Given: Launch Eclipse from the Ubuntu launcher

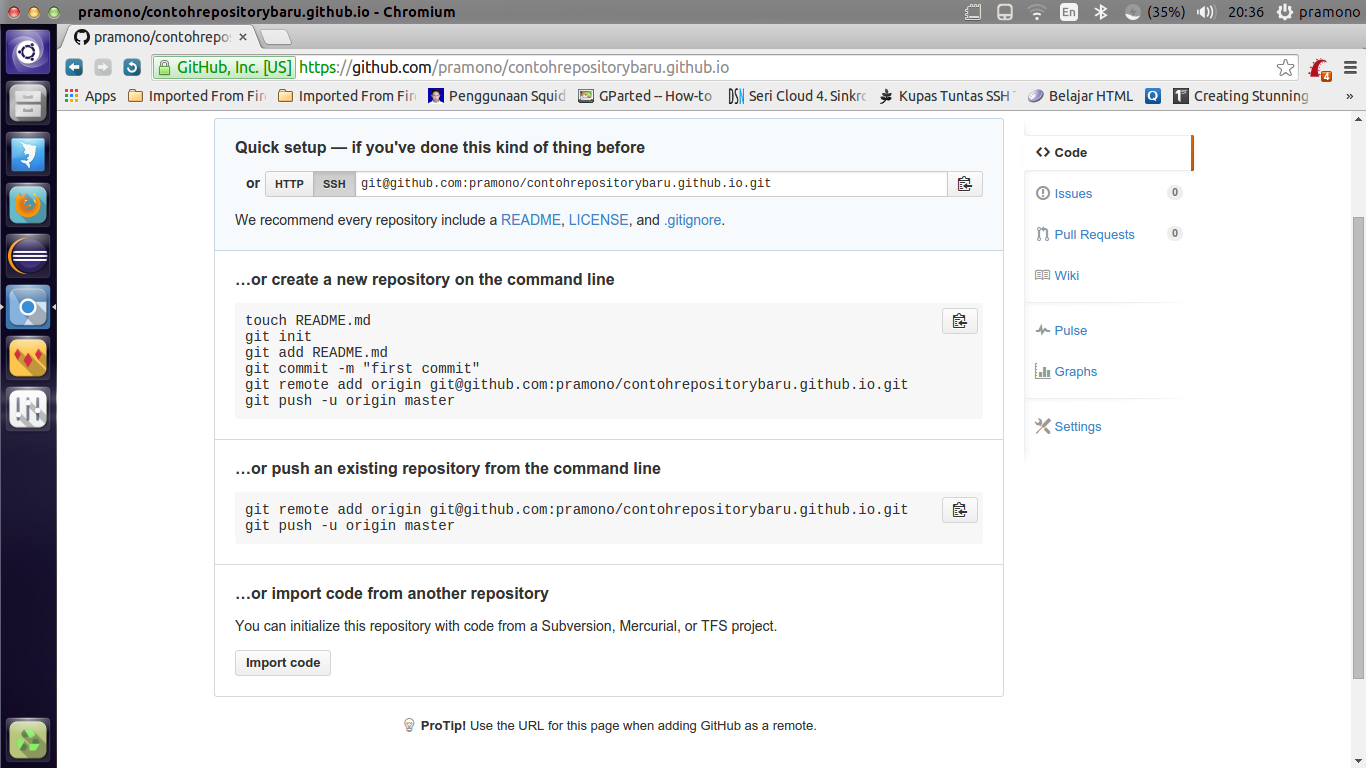Looking at the screenshot, I should click(x=28, y=257).
